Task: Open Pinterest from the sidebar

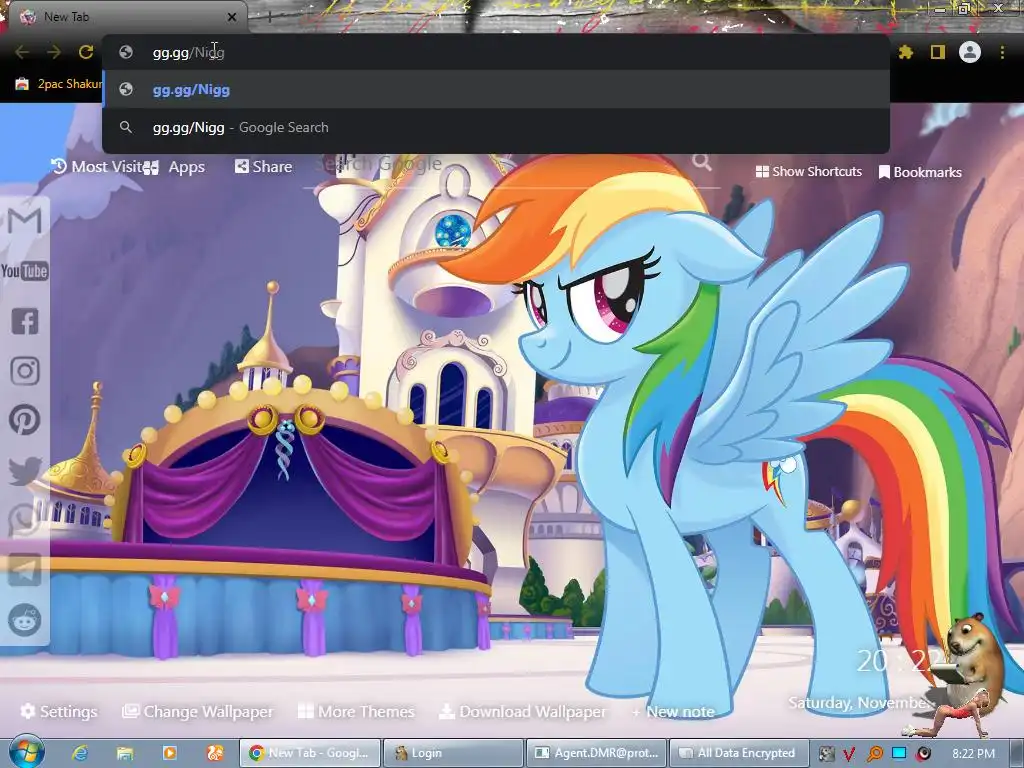Action: tap(25, 420)
